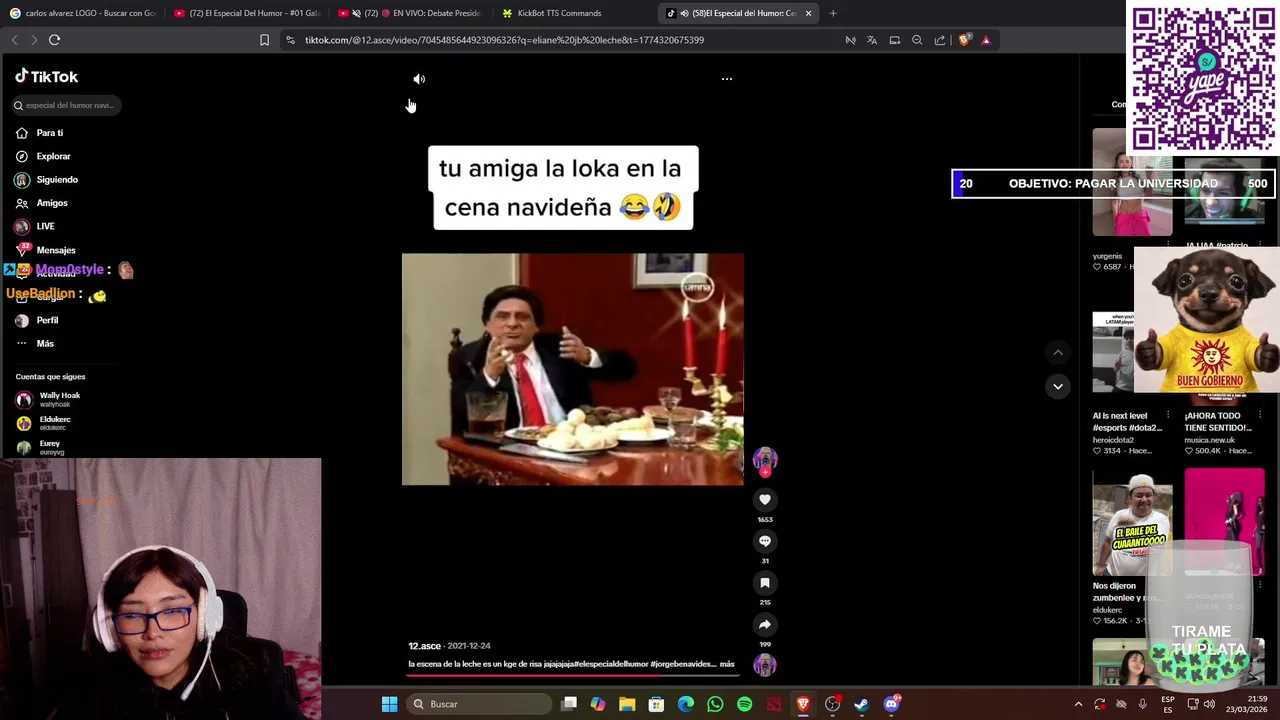This screenshot has height=720, width=1280.
Task: Open Mensajes in TikTok sidebar
Action: (46, 250)
